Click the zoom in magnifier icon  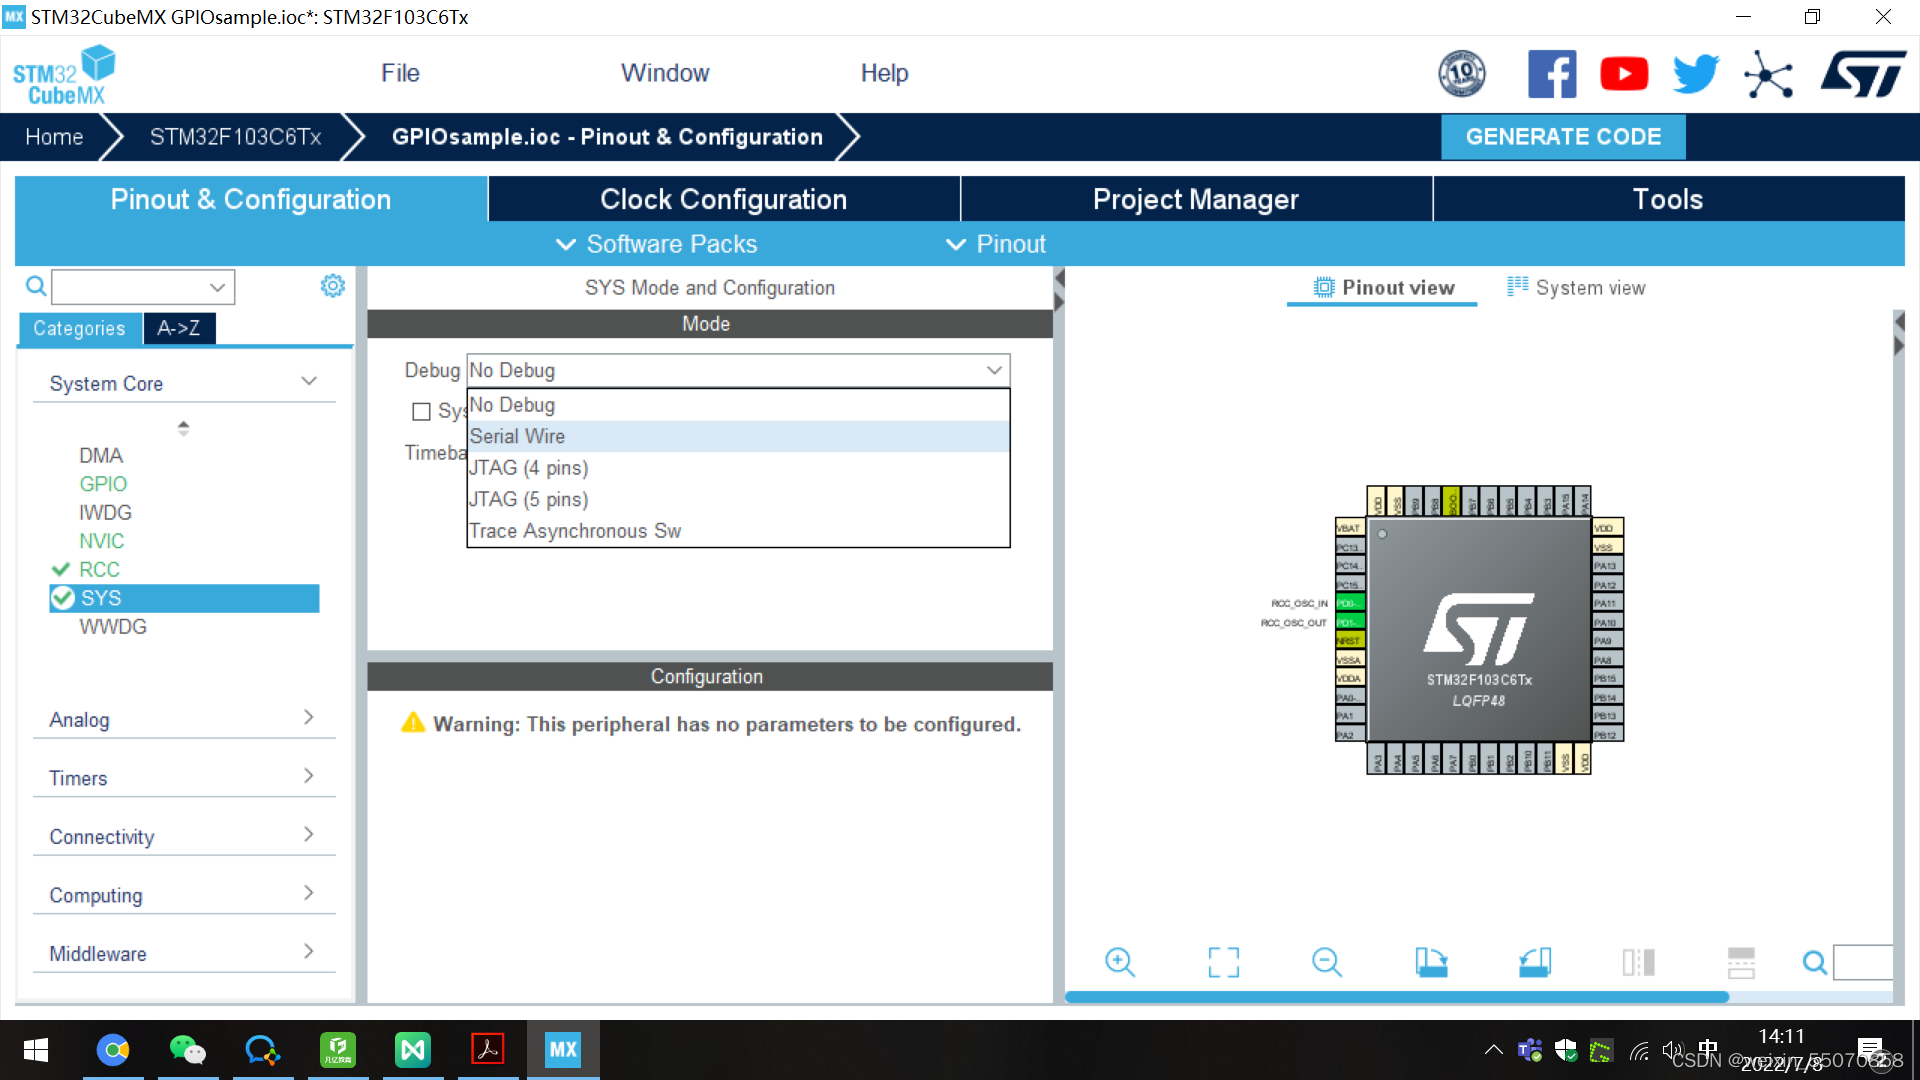click(x=1119, y=962)
